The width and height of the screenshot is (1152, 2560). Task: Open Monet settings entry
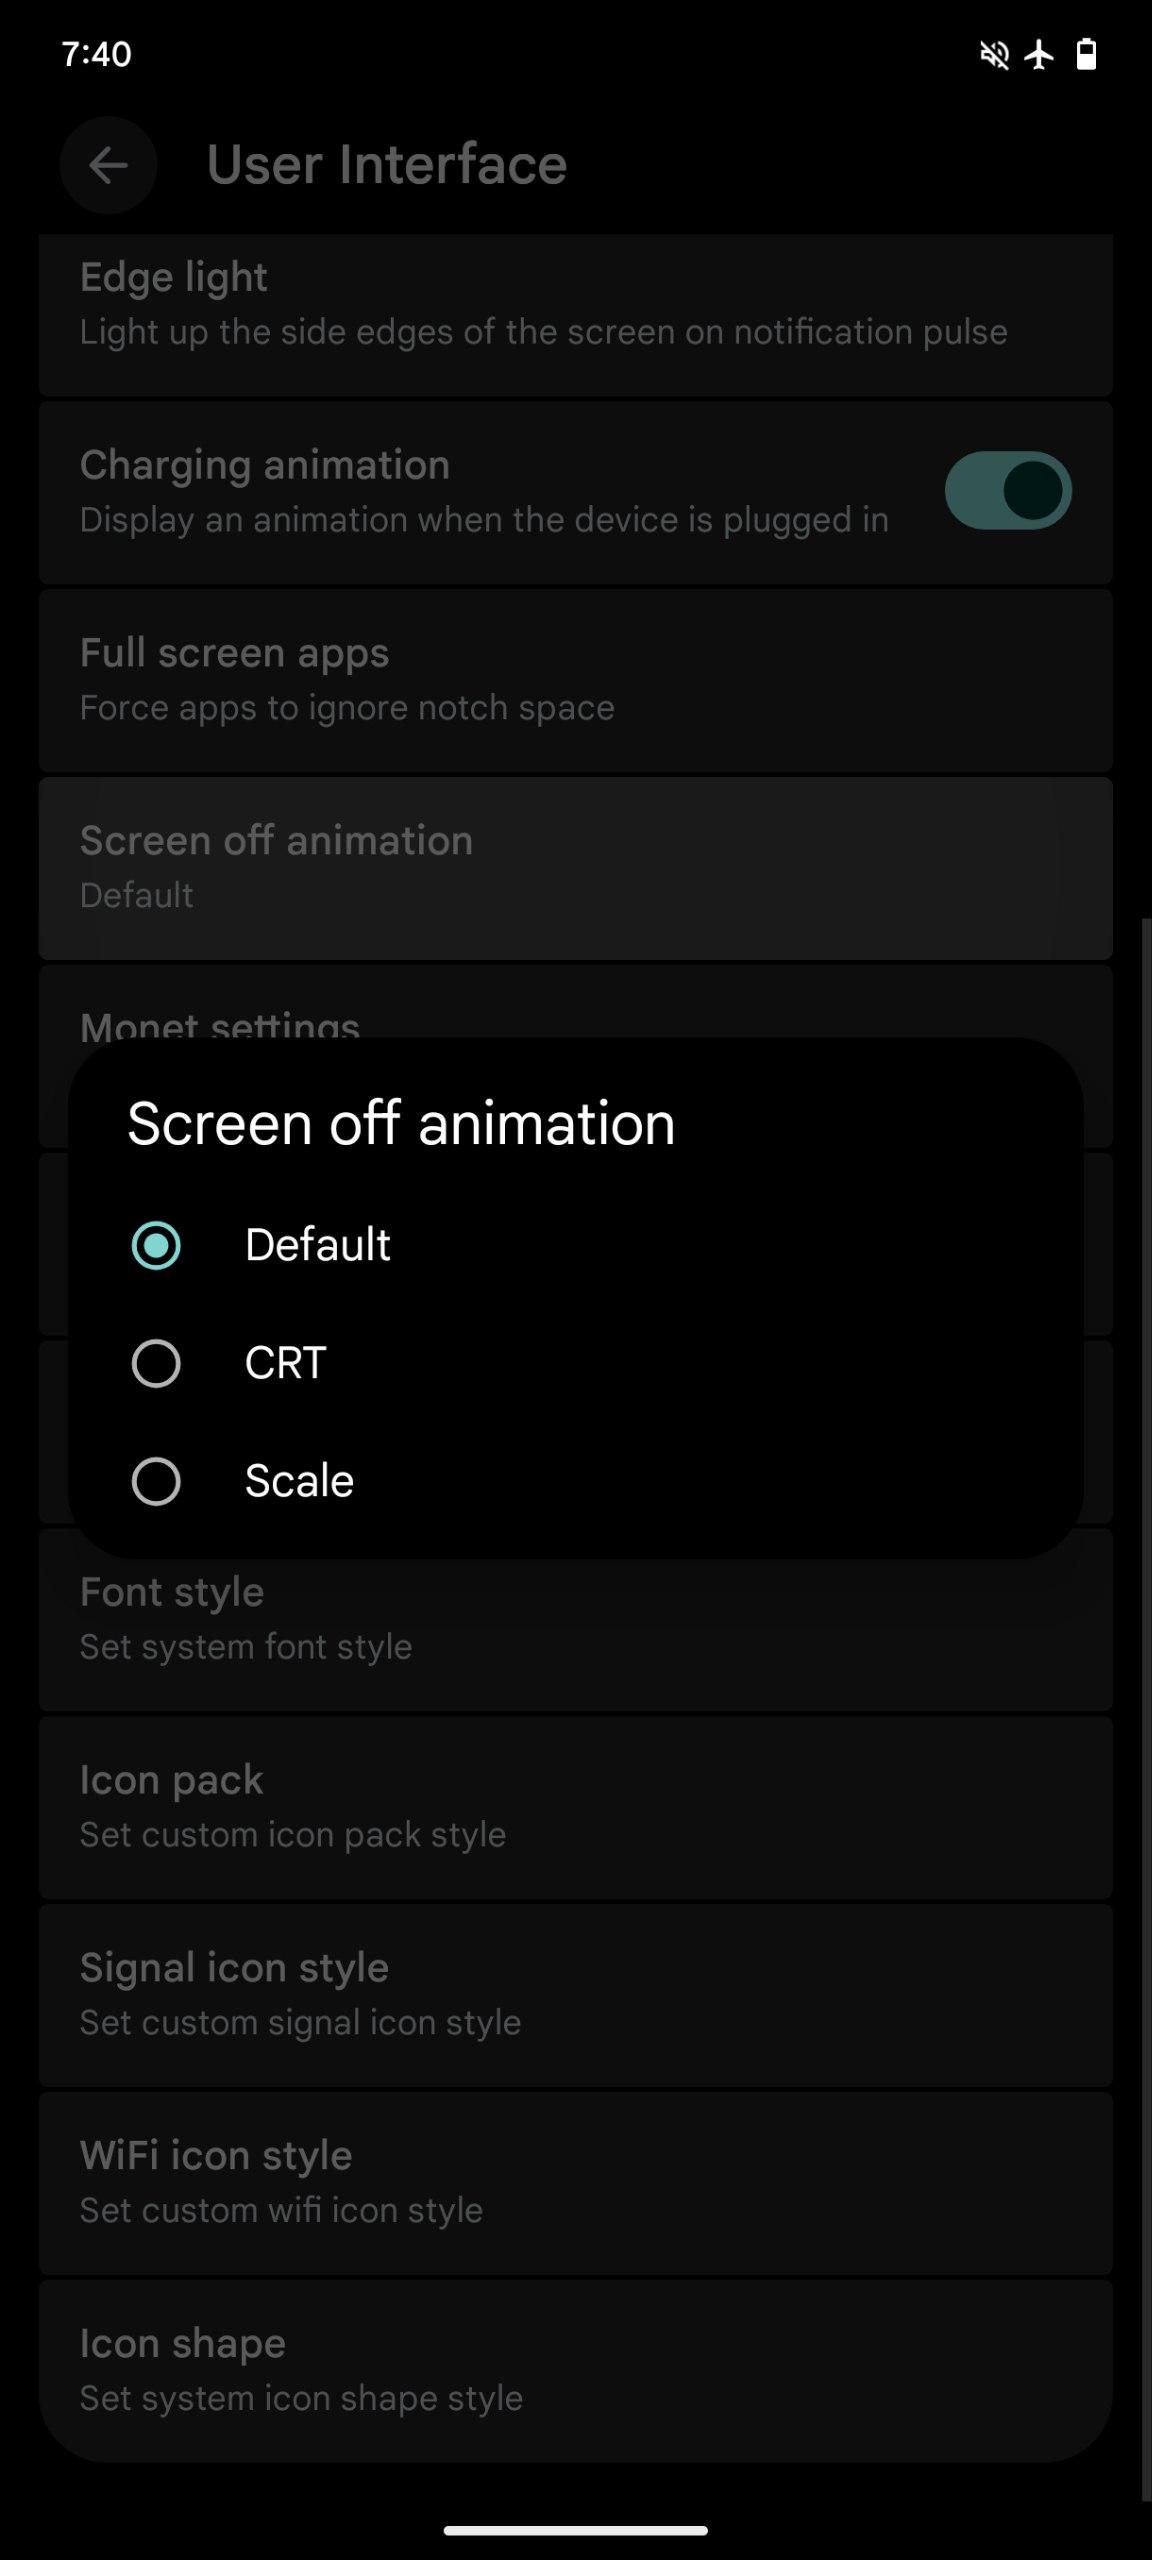point(575,1010)
